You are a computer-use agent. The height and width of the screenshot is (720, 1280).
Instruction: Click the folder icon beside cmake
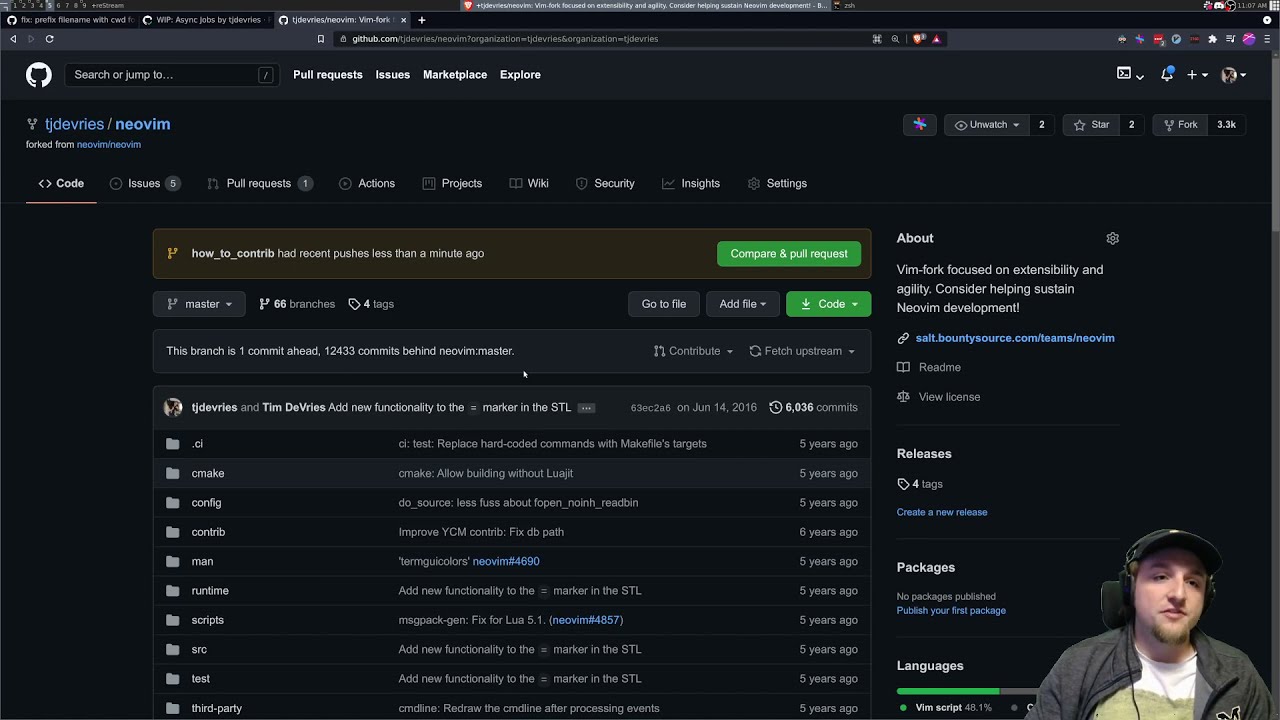(173, 473)
